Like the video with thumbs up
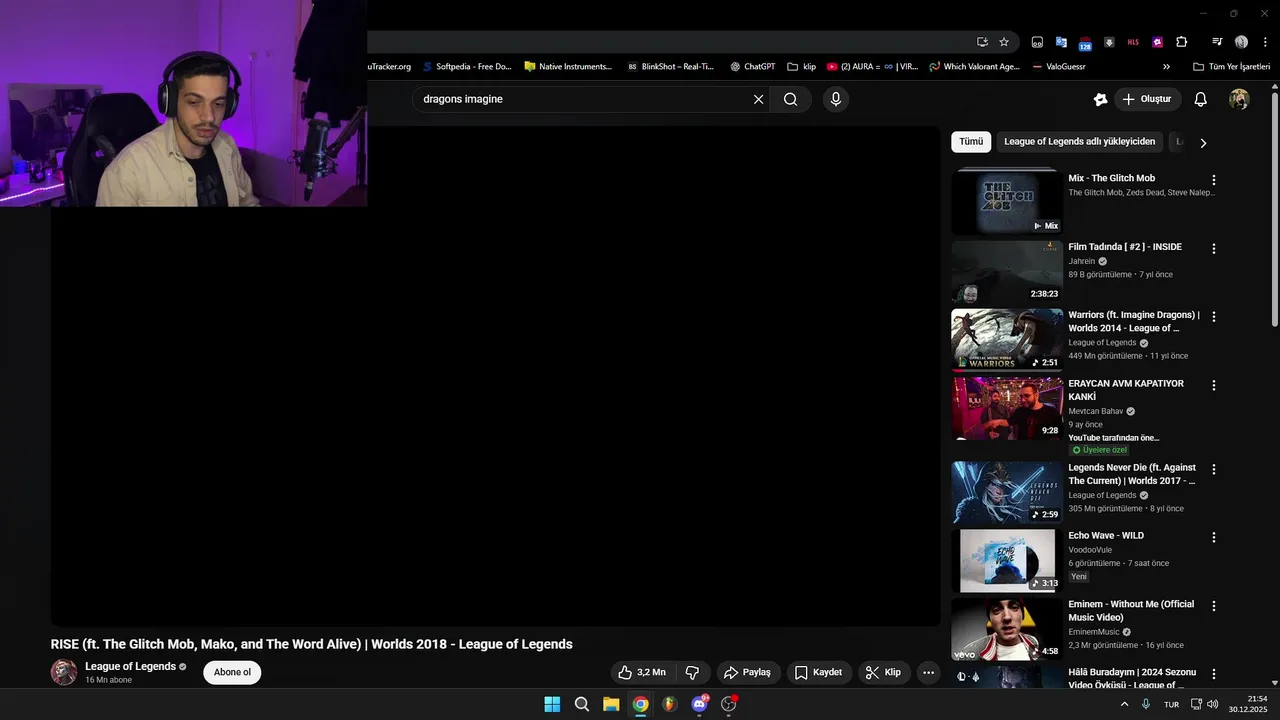Screen dimensions: 1280x720 point(642,672)
